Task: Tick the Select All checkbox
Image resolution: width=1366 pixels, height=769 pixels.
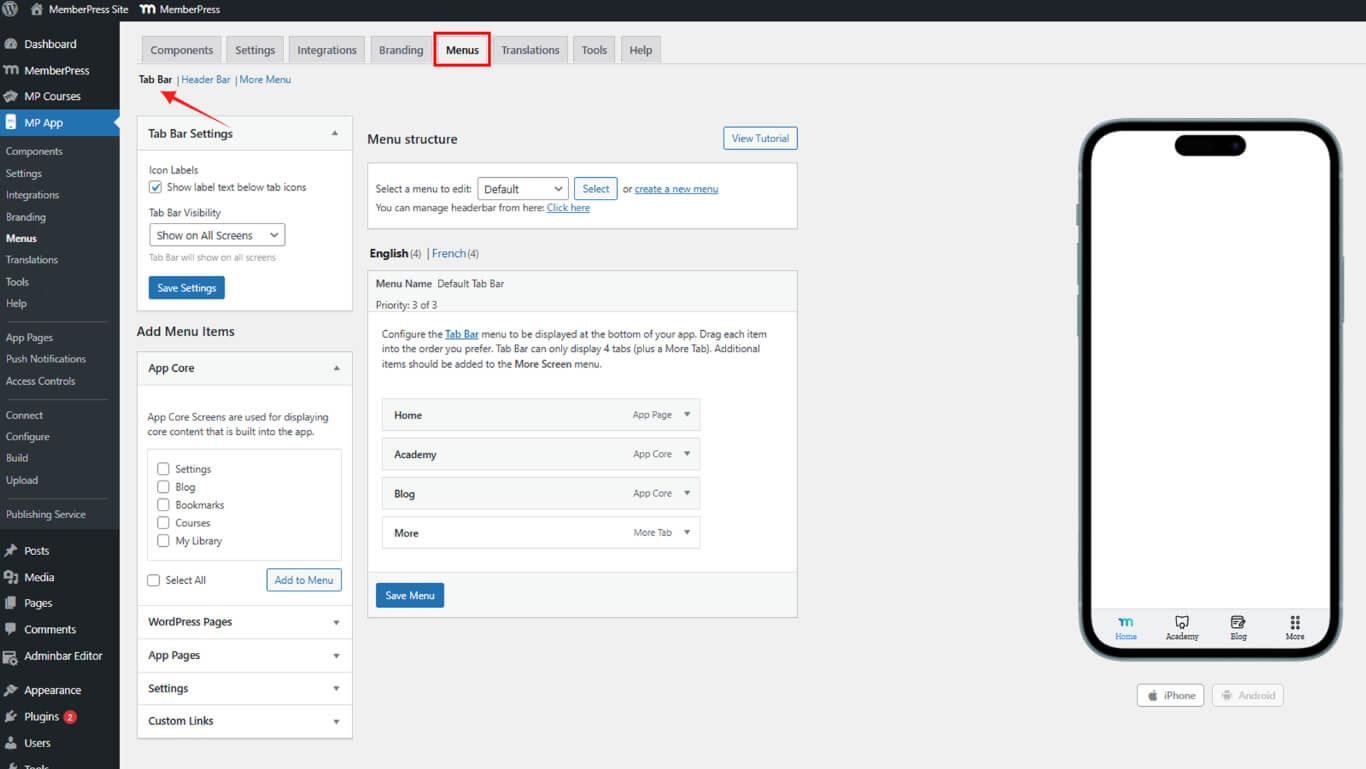Action: pos(154,580)
